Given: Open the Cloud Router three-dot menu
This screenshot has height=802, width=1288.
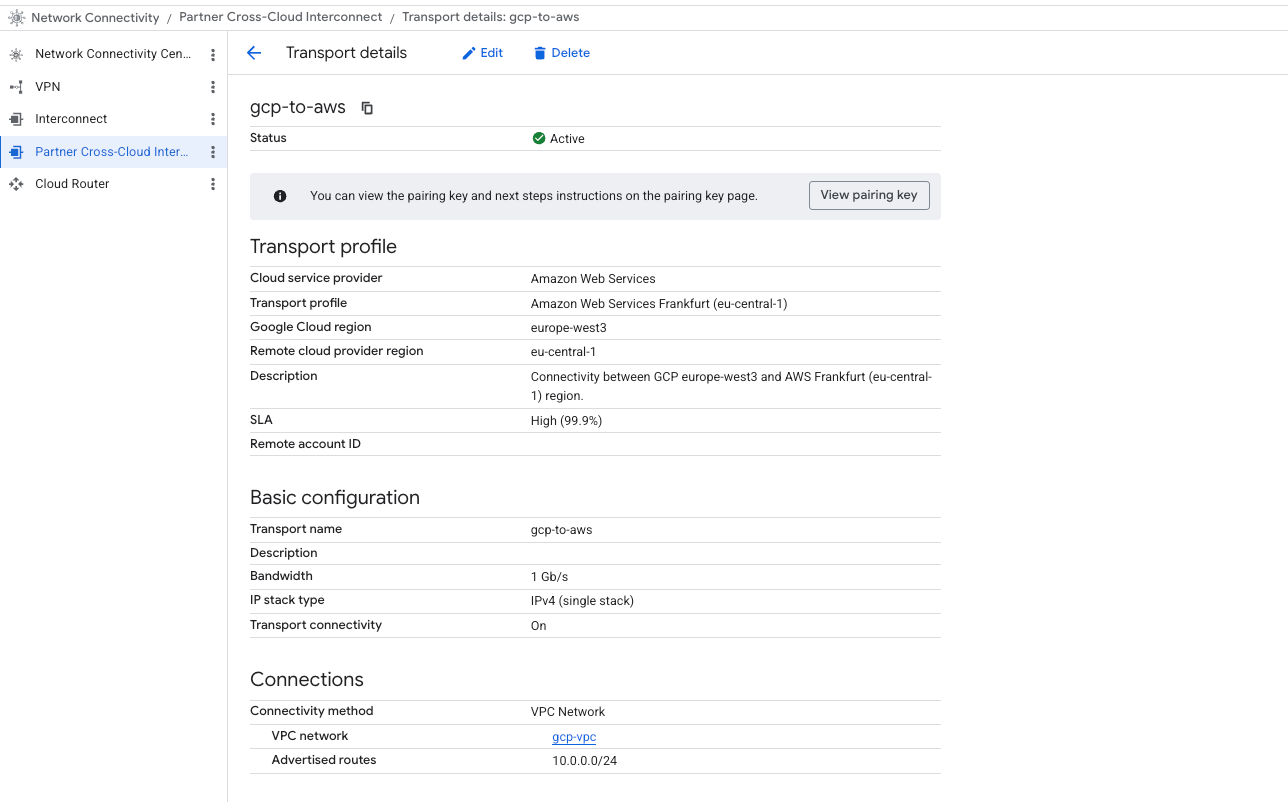Looking at the screenshot, I should point(212,184).
